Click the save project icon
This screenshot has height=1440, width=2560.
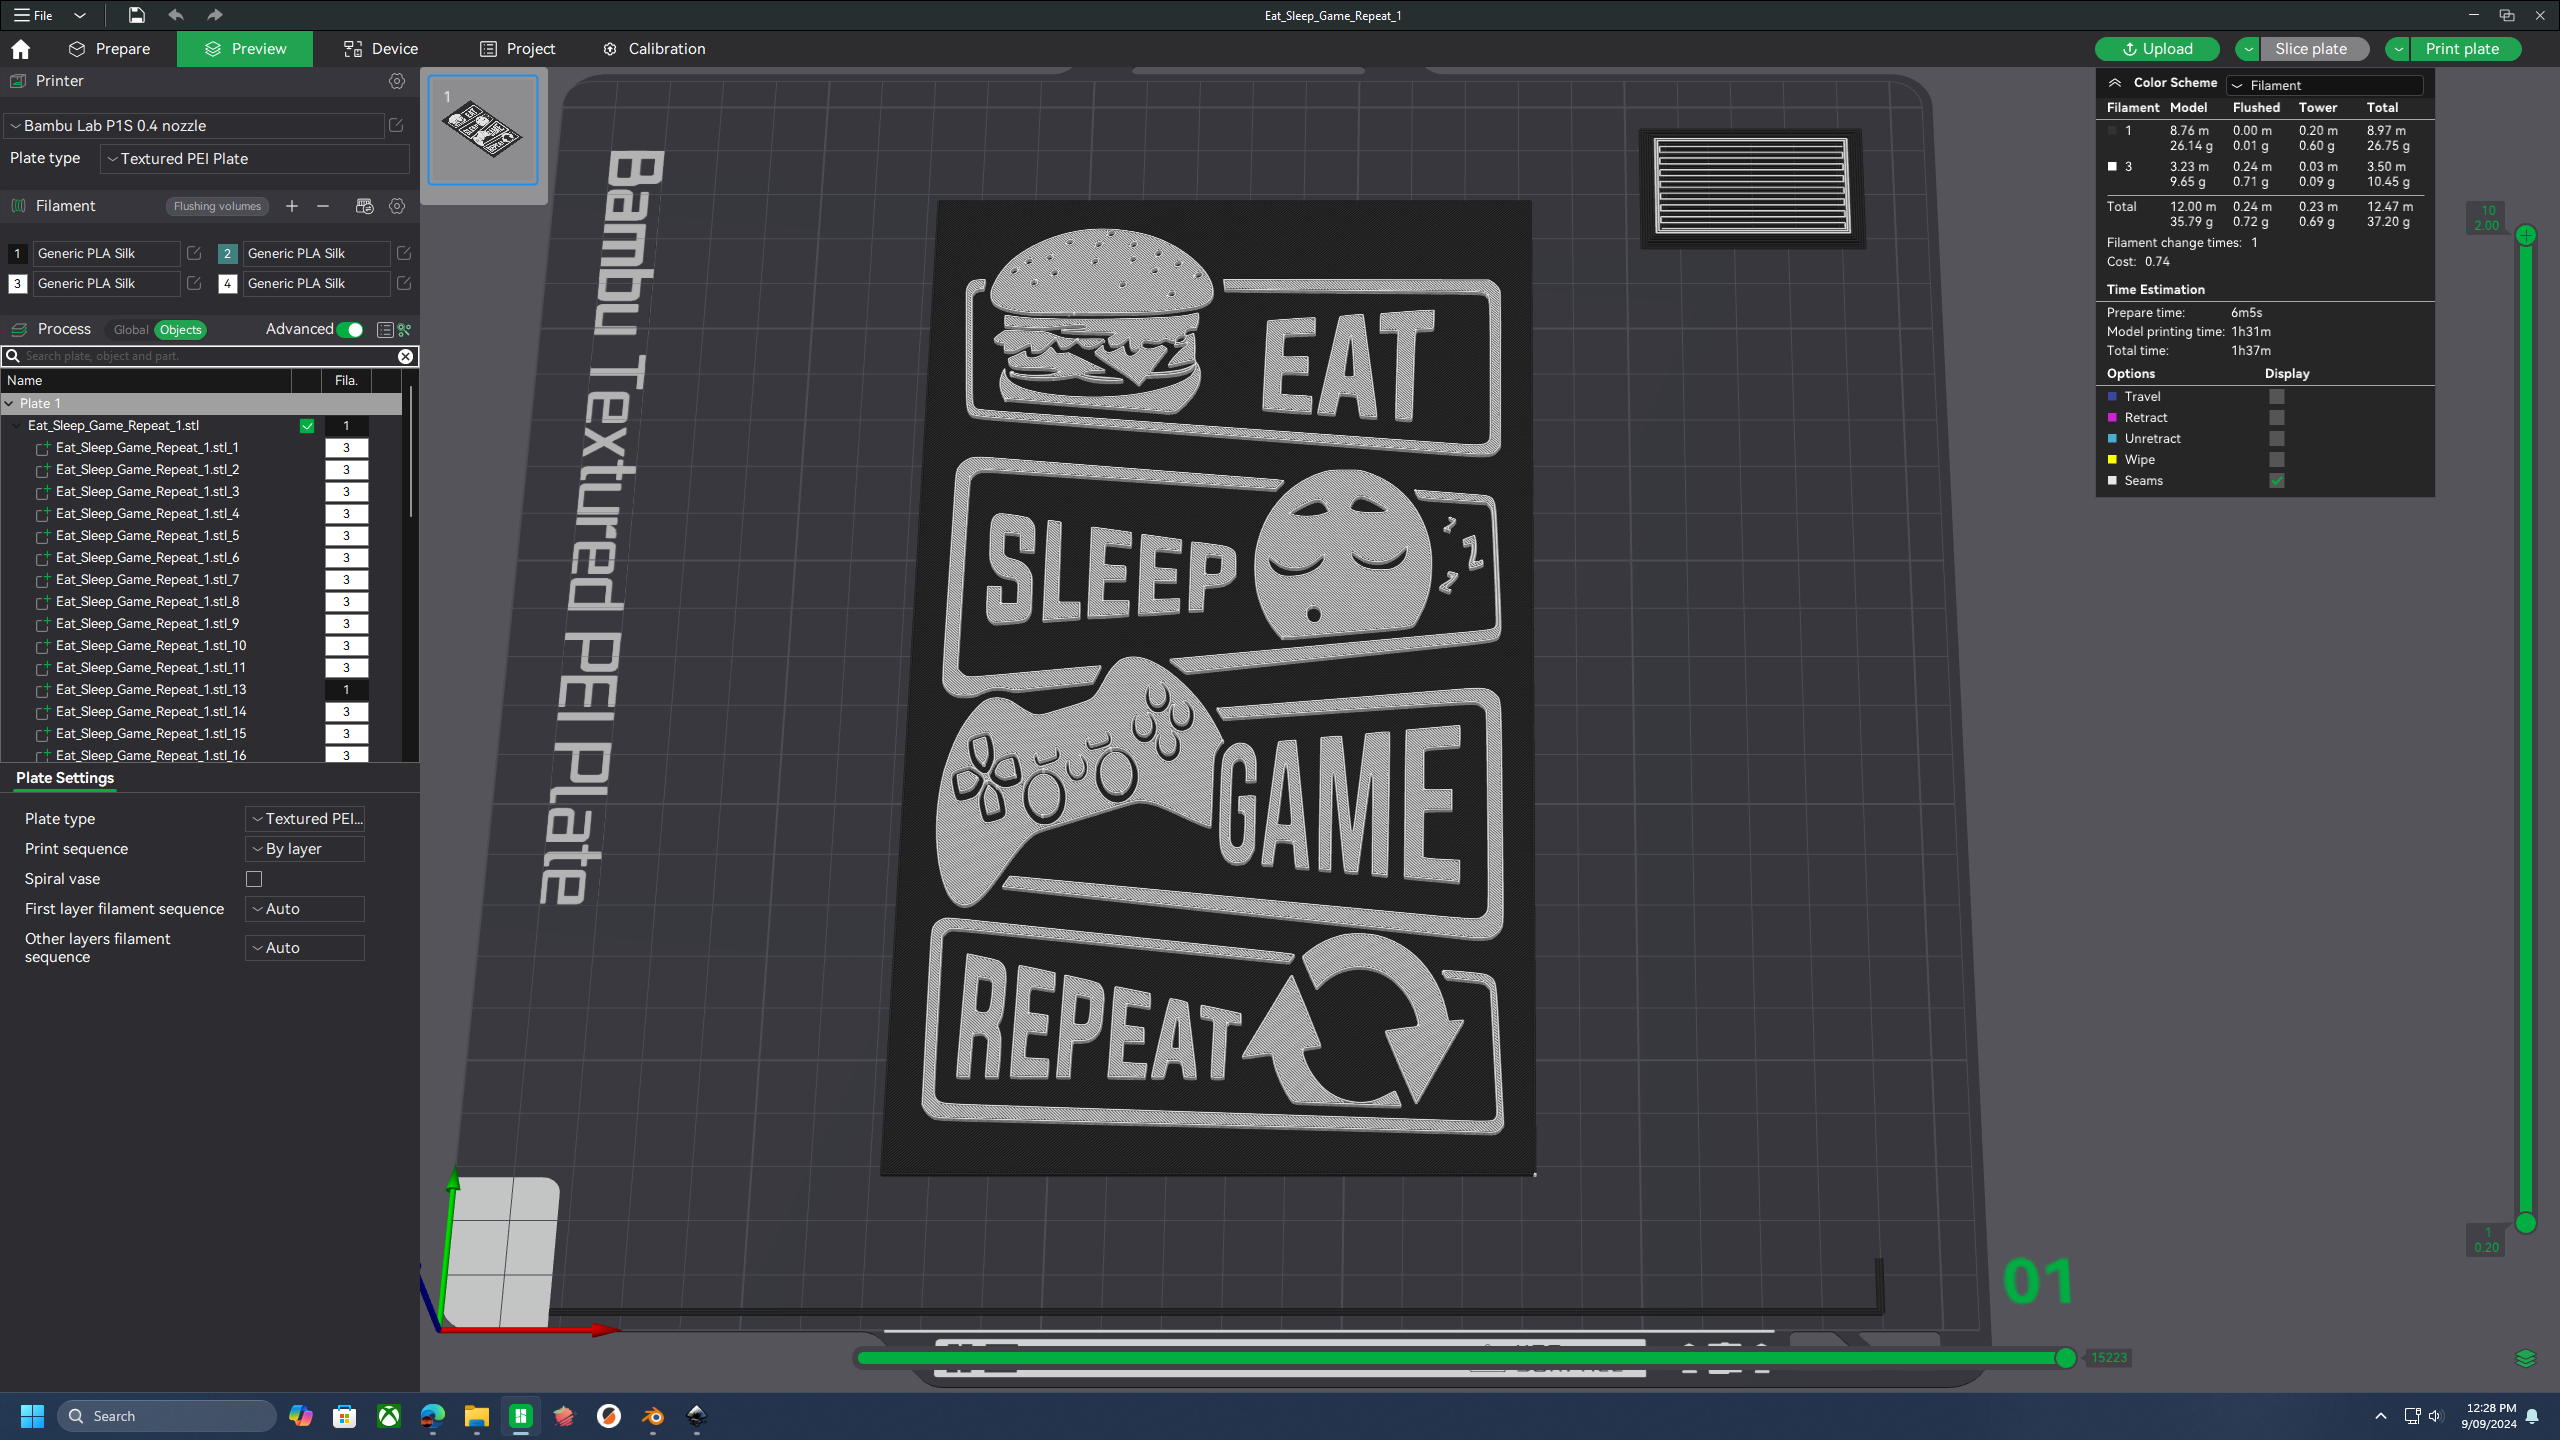[136, 15]
